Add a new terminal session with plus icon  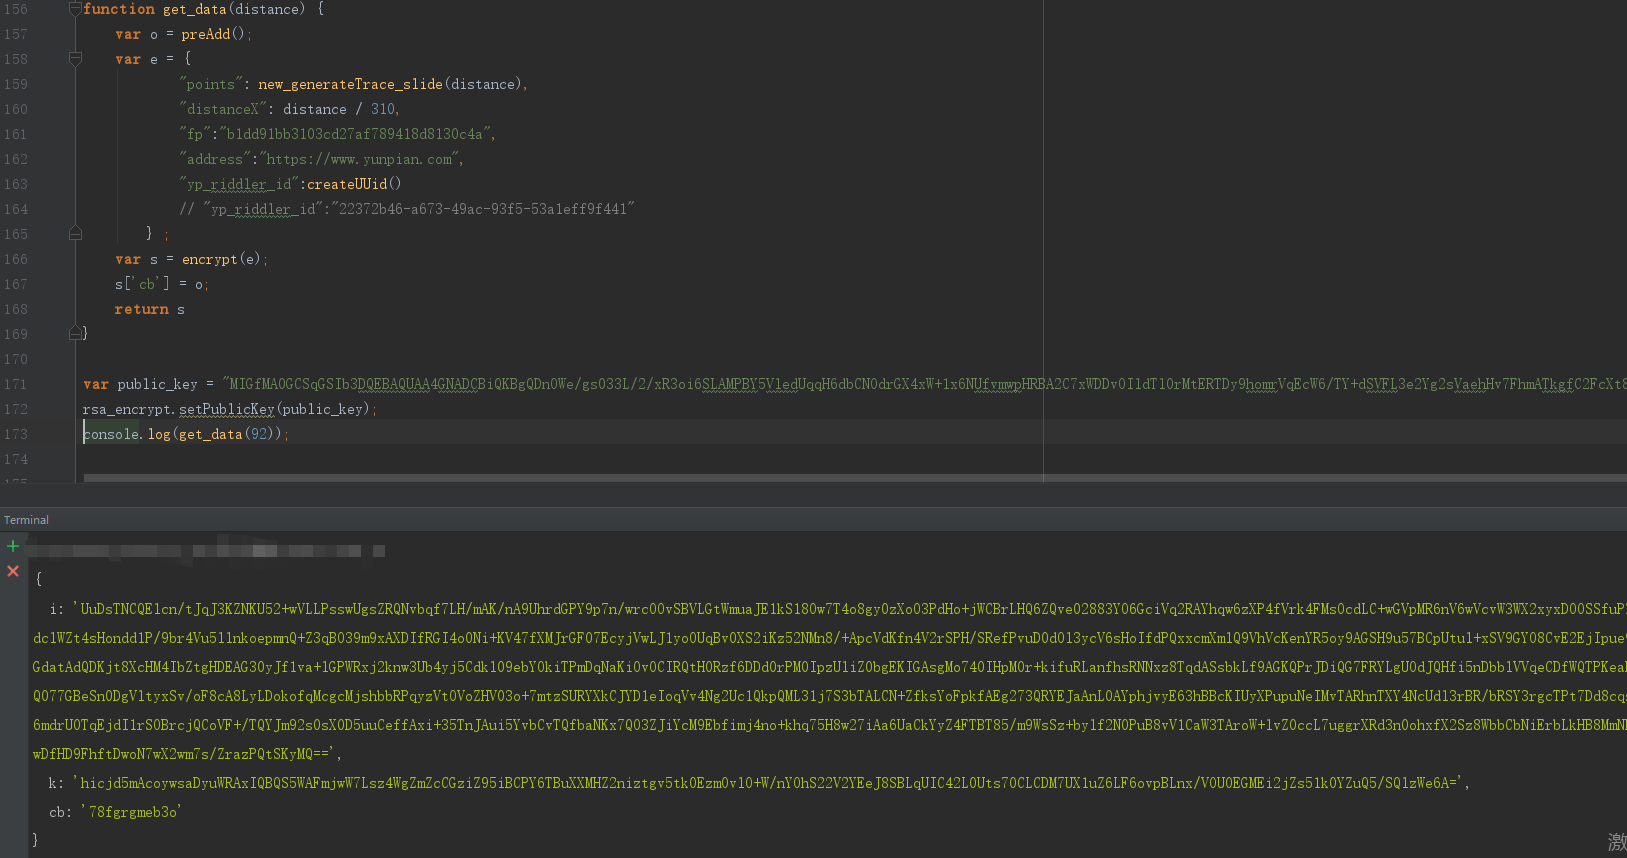13,546
